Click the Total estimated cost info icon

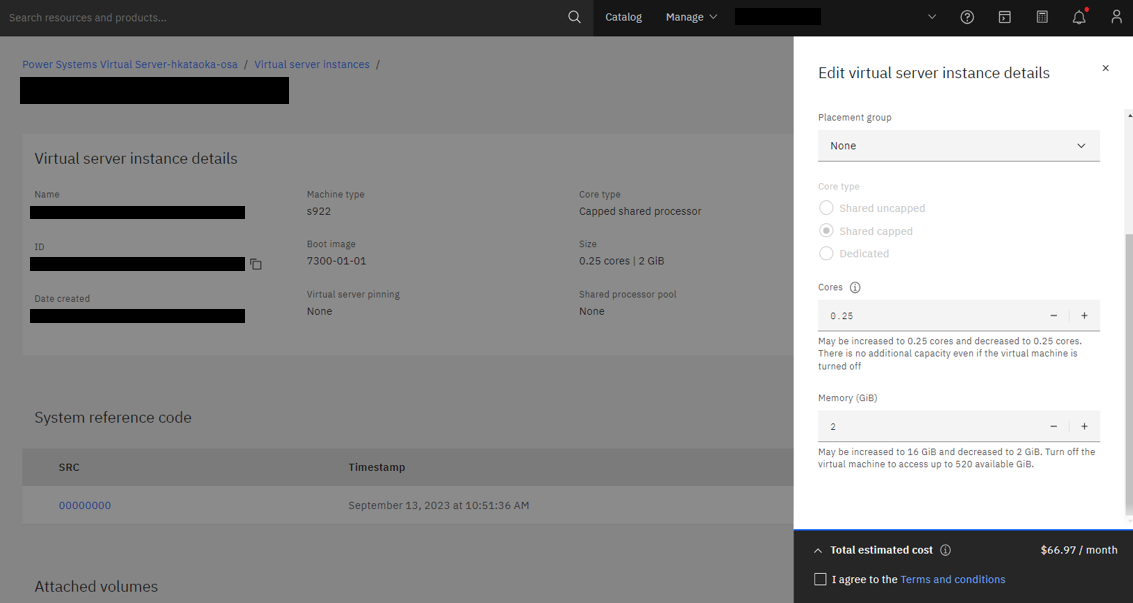945,550
